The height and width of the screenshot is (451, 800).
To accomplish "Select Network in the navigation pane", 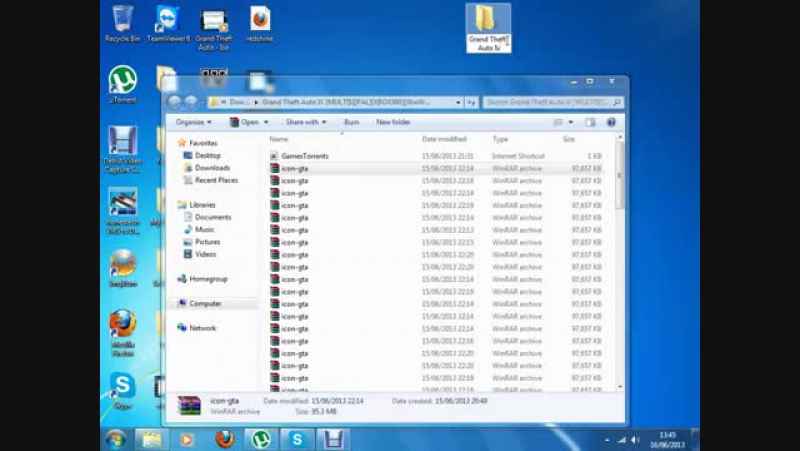I will click(x=197, y=328).
